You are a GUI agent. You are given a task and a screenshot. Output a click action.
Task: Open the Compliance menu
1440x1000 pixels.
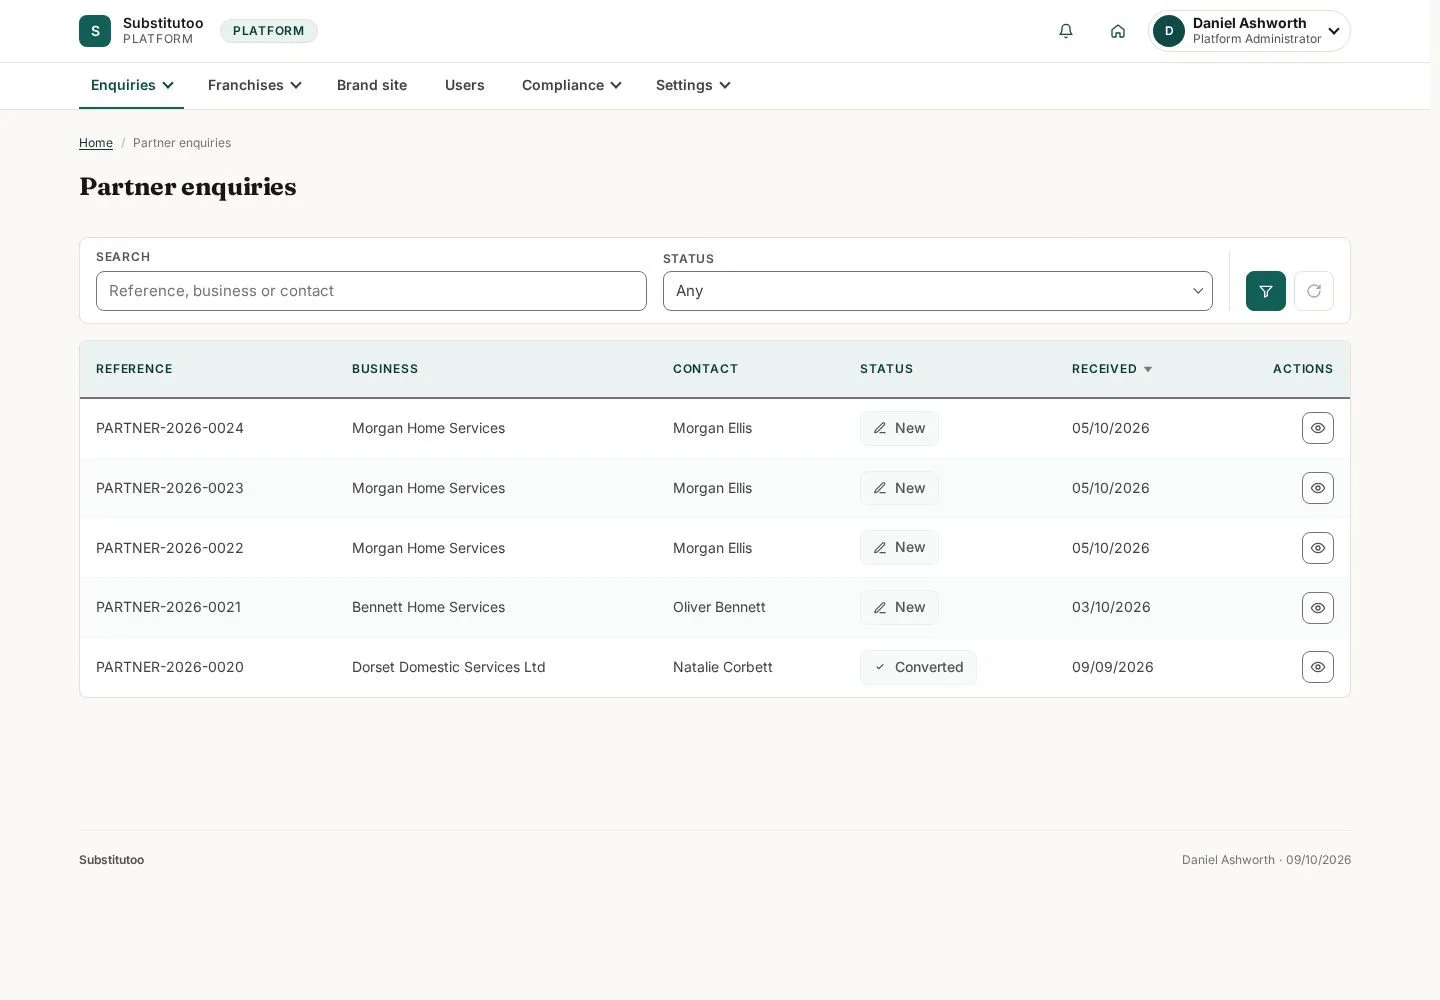coord(572,86)
